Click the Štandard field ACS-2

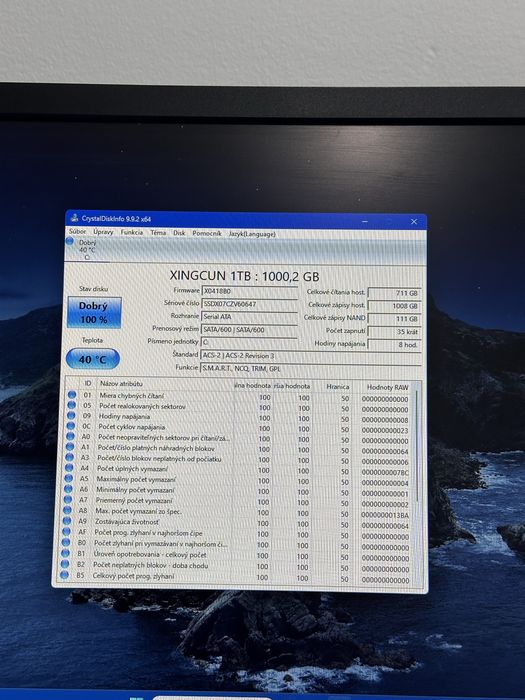click(x=311, y=356)
